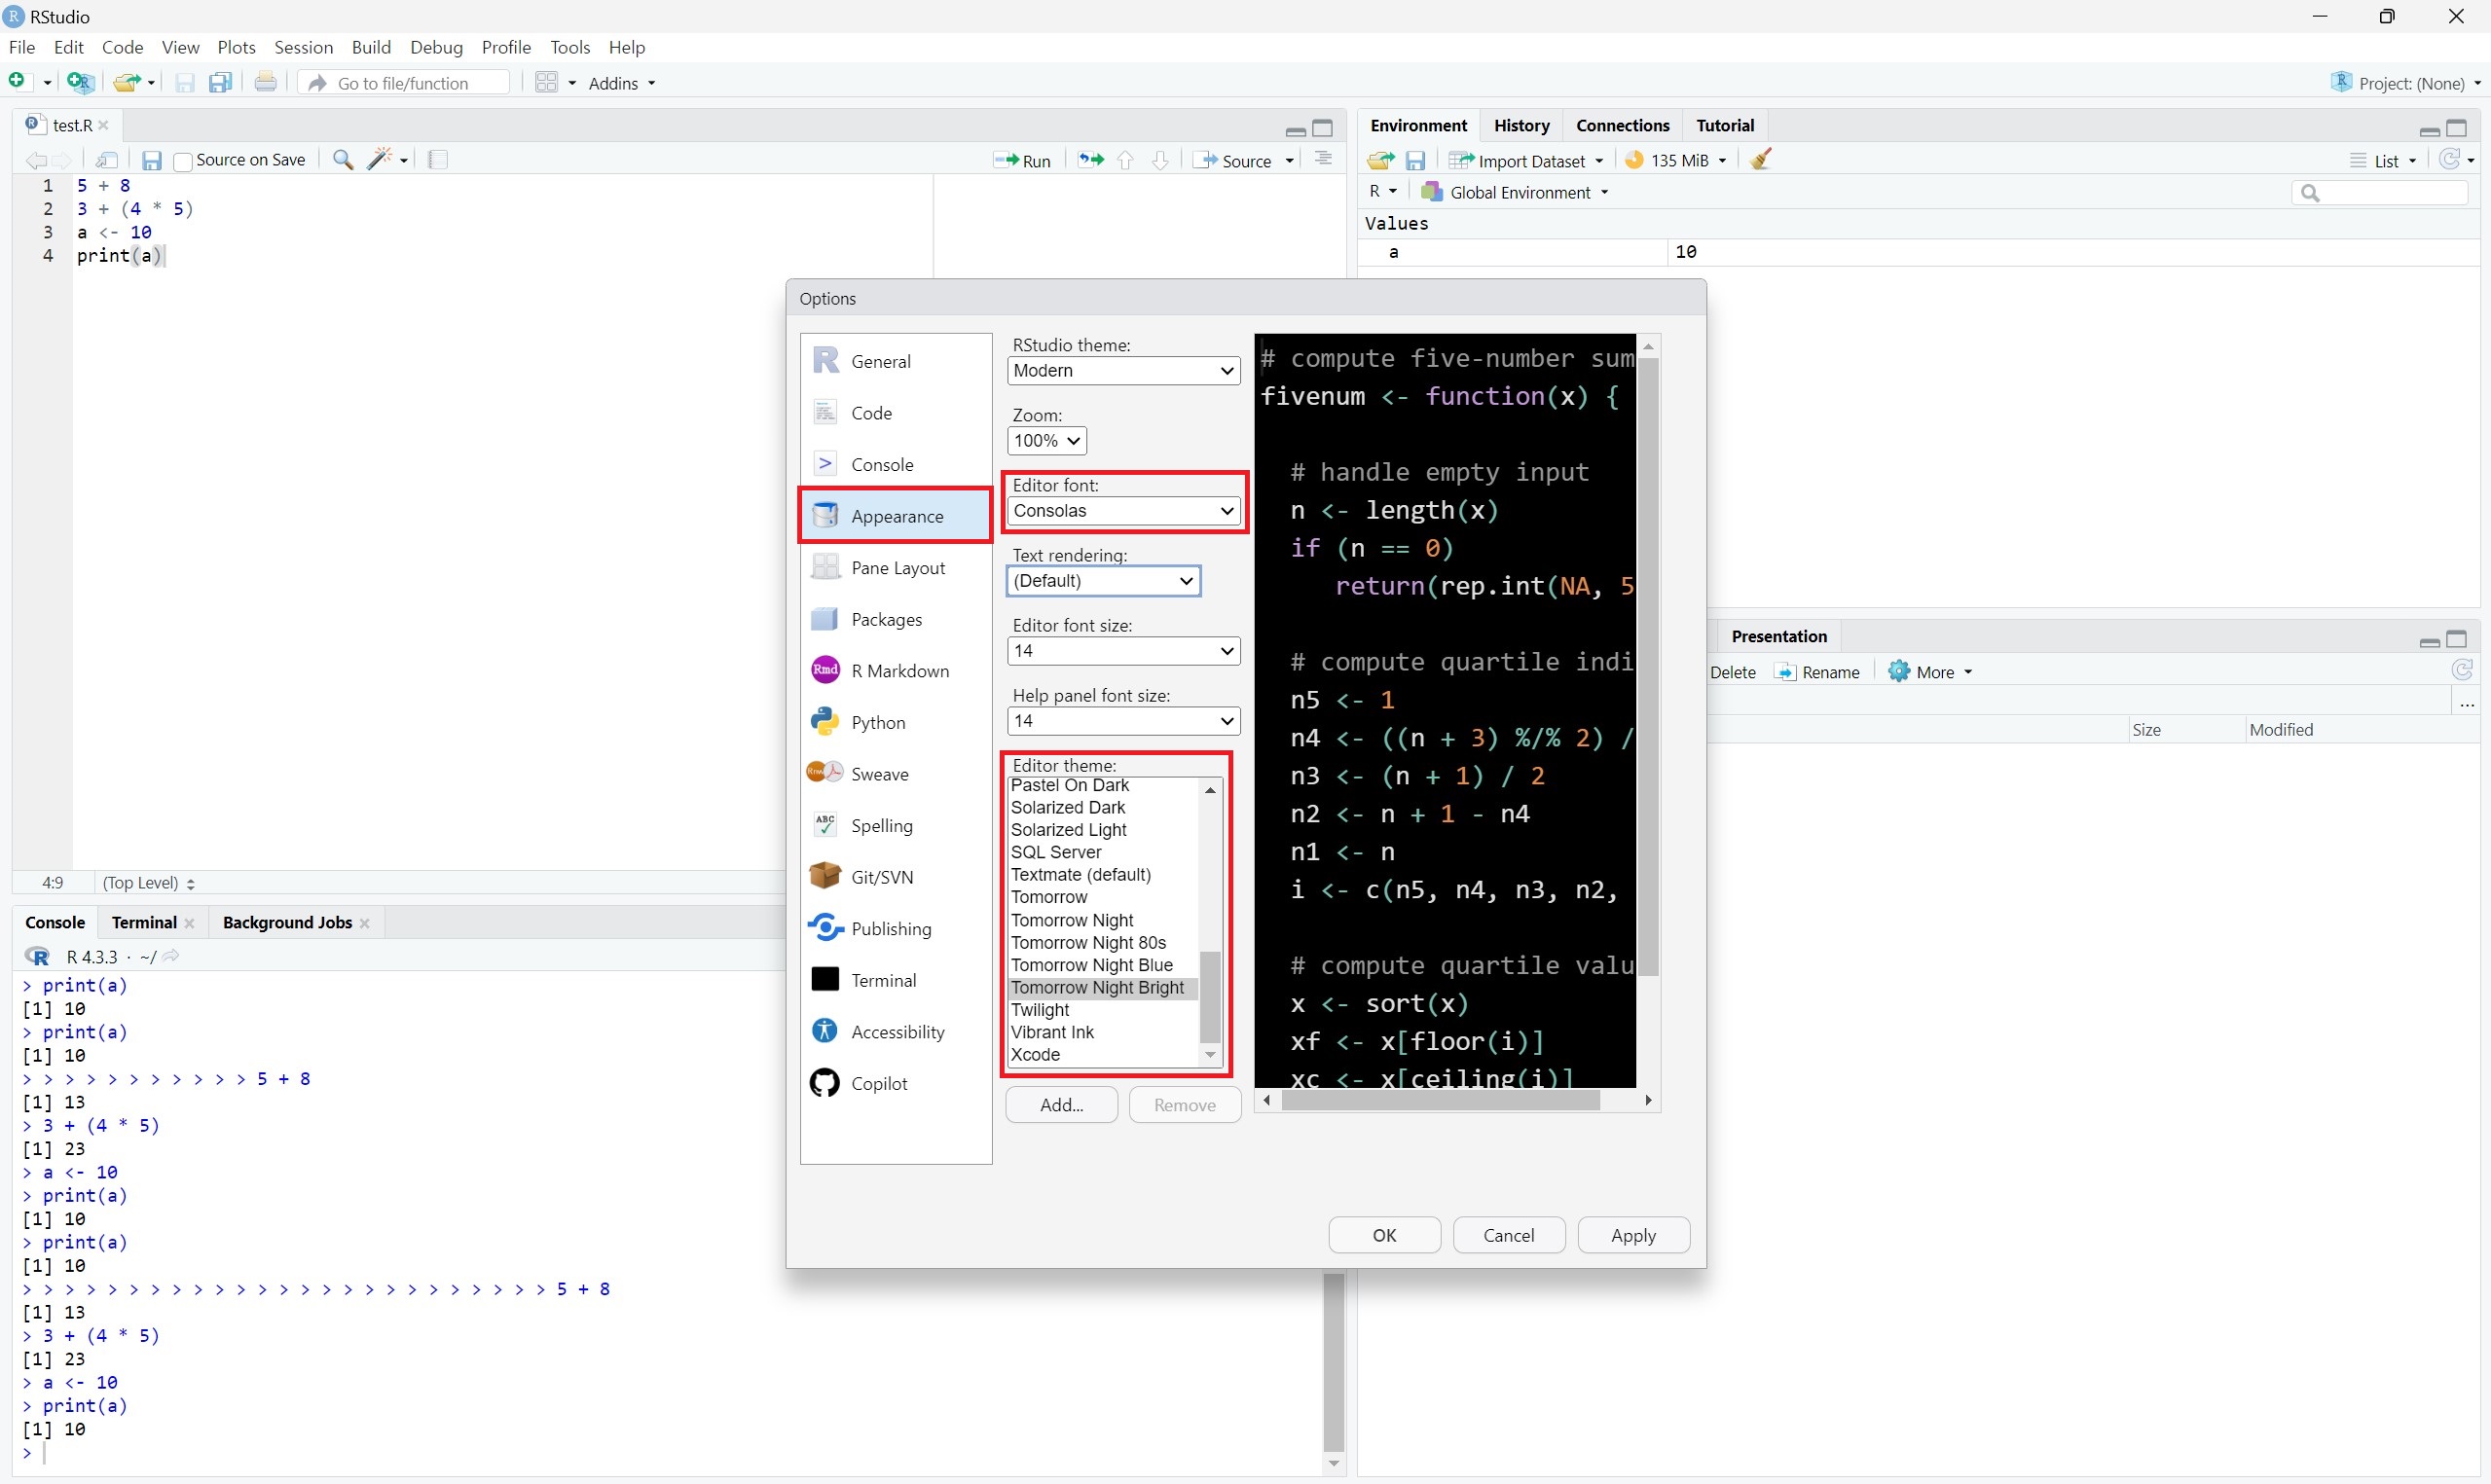This screenshot has width=2491, height=1484.
Task: Select the Twilight editor theme
Action: [x=1040, y=1010]
